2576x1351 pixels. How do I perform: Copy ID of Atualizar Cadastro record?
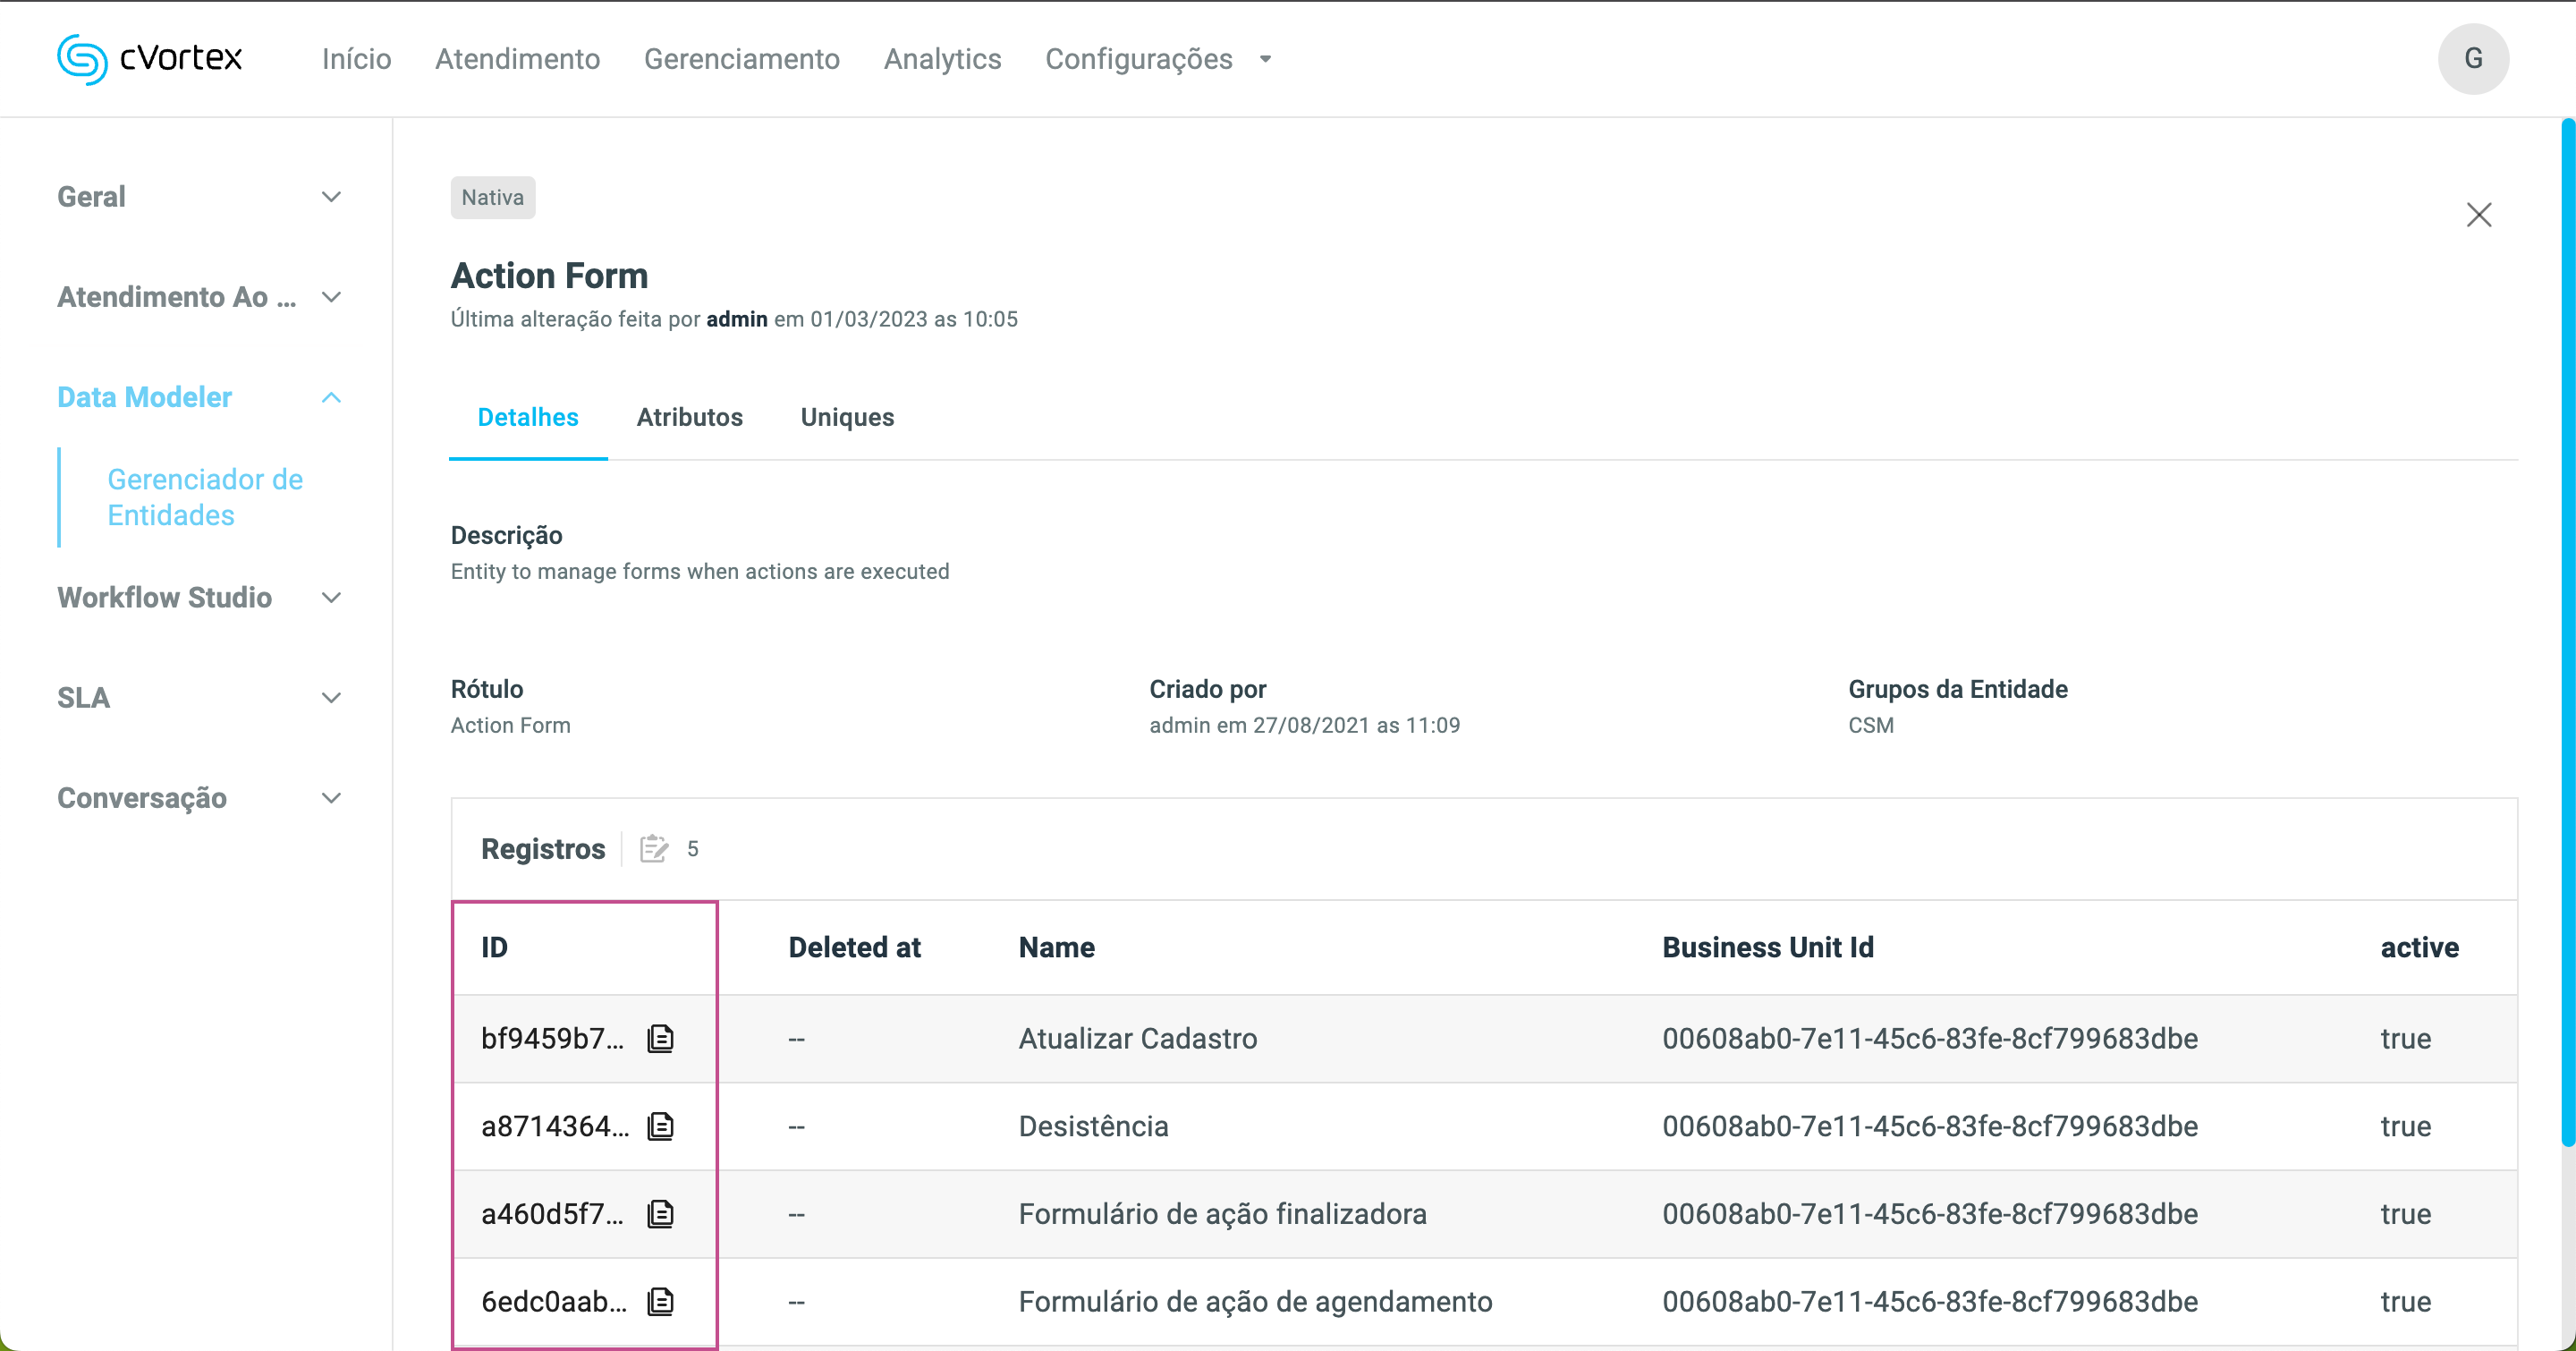point(660,1038)
